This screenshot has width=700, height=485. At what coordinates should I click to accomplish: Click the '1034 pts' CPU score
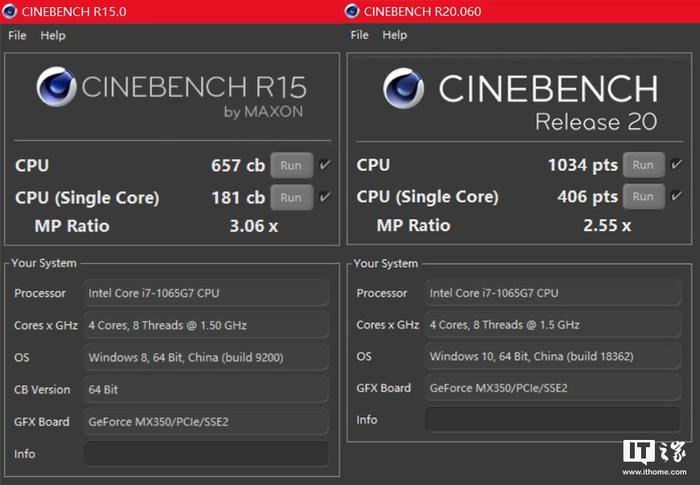tap(583, 165)
